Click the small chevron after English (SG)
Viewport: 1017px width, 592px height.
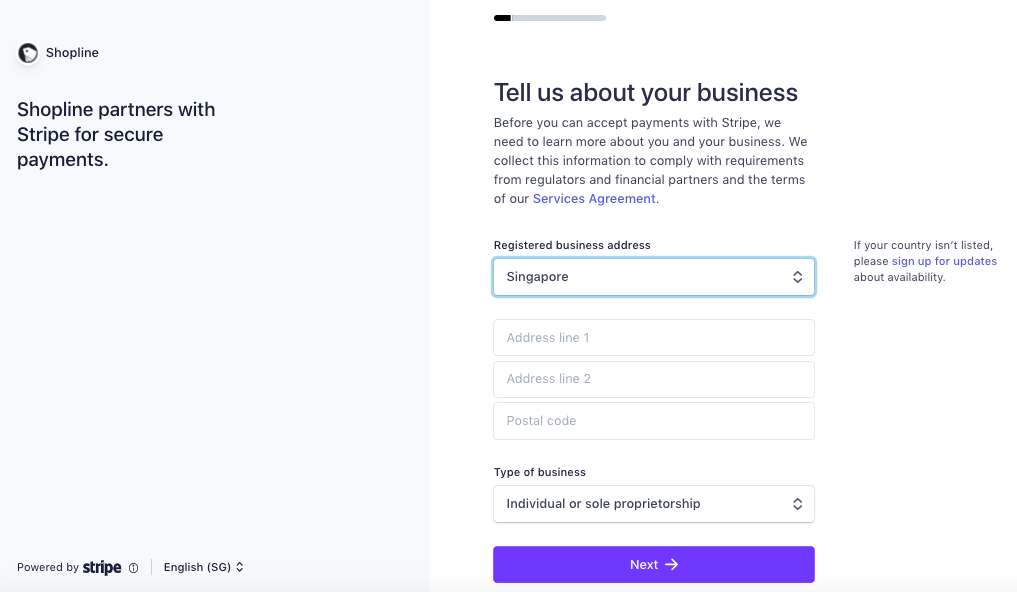(x=239, y=567)
